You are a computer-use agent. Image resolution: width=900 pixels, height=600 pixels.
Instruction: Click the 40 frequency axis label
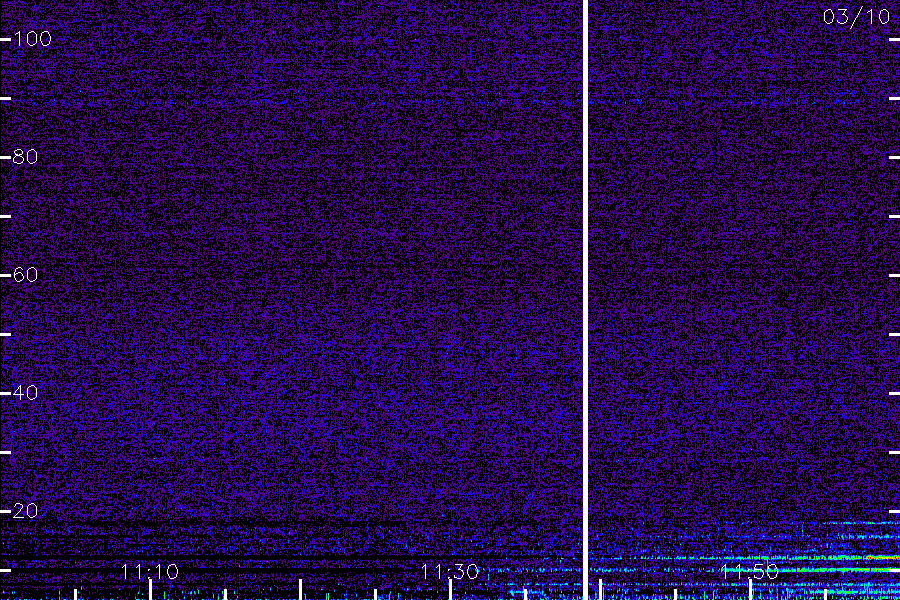tap(25, 393)
